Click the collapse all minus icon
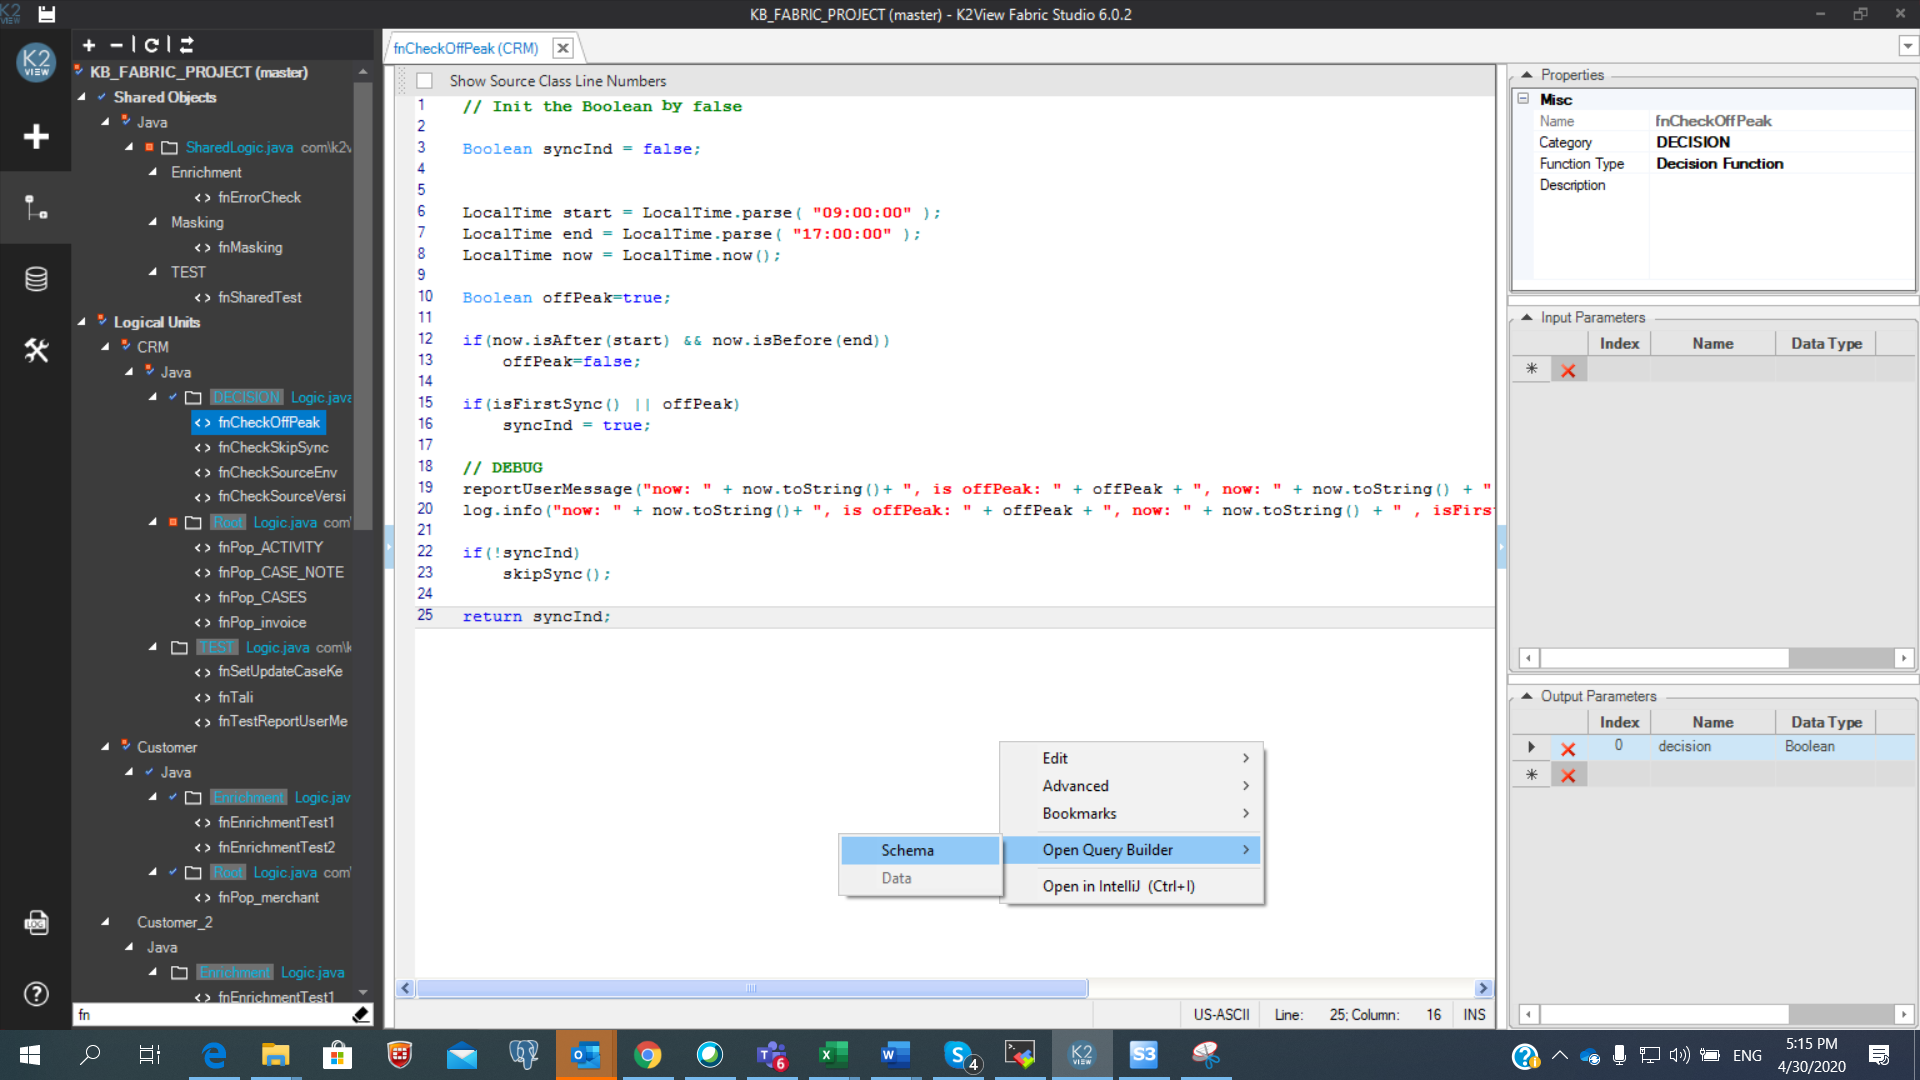Screen dimensions: 1920x1080 (x=117, y=45)
